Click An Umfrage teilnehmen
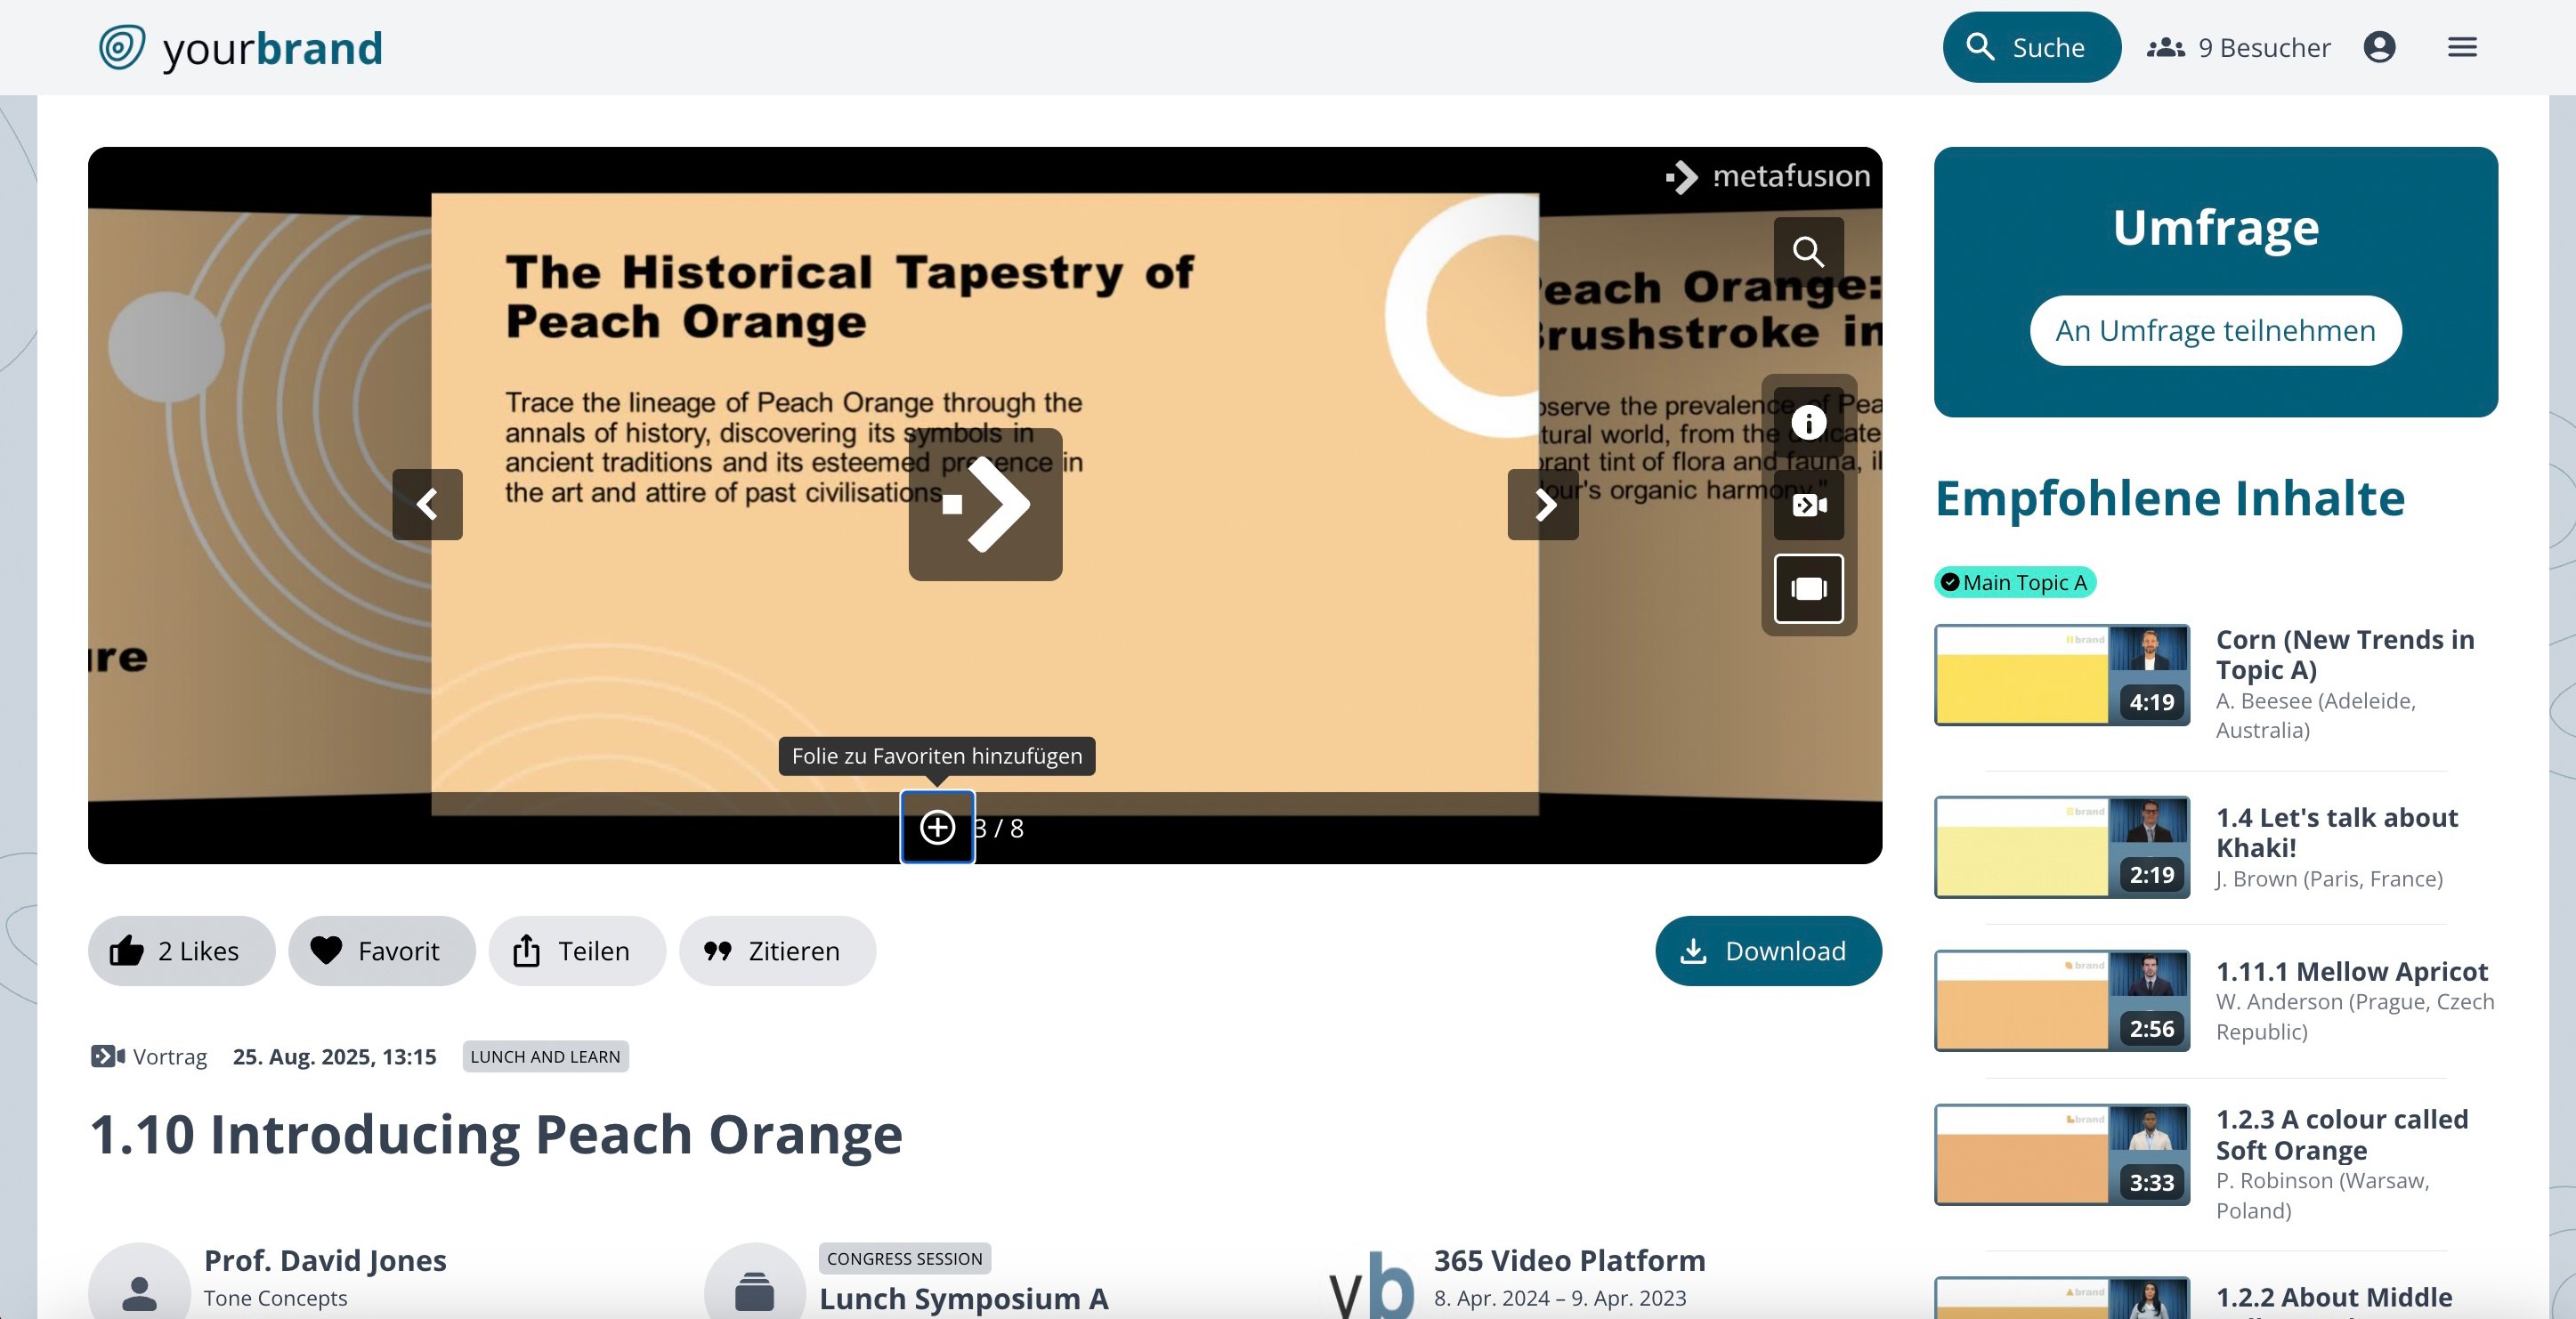The height and width of the screenshot is (1319, 2576). 2215,330
